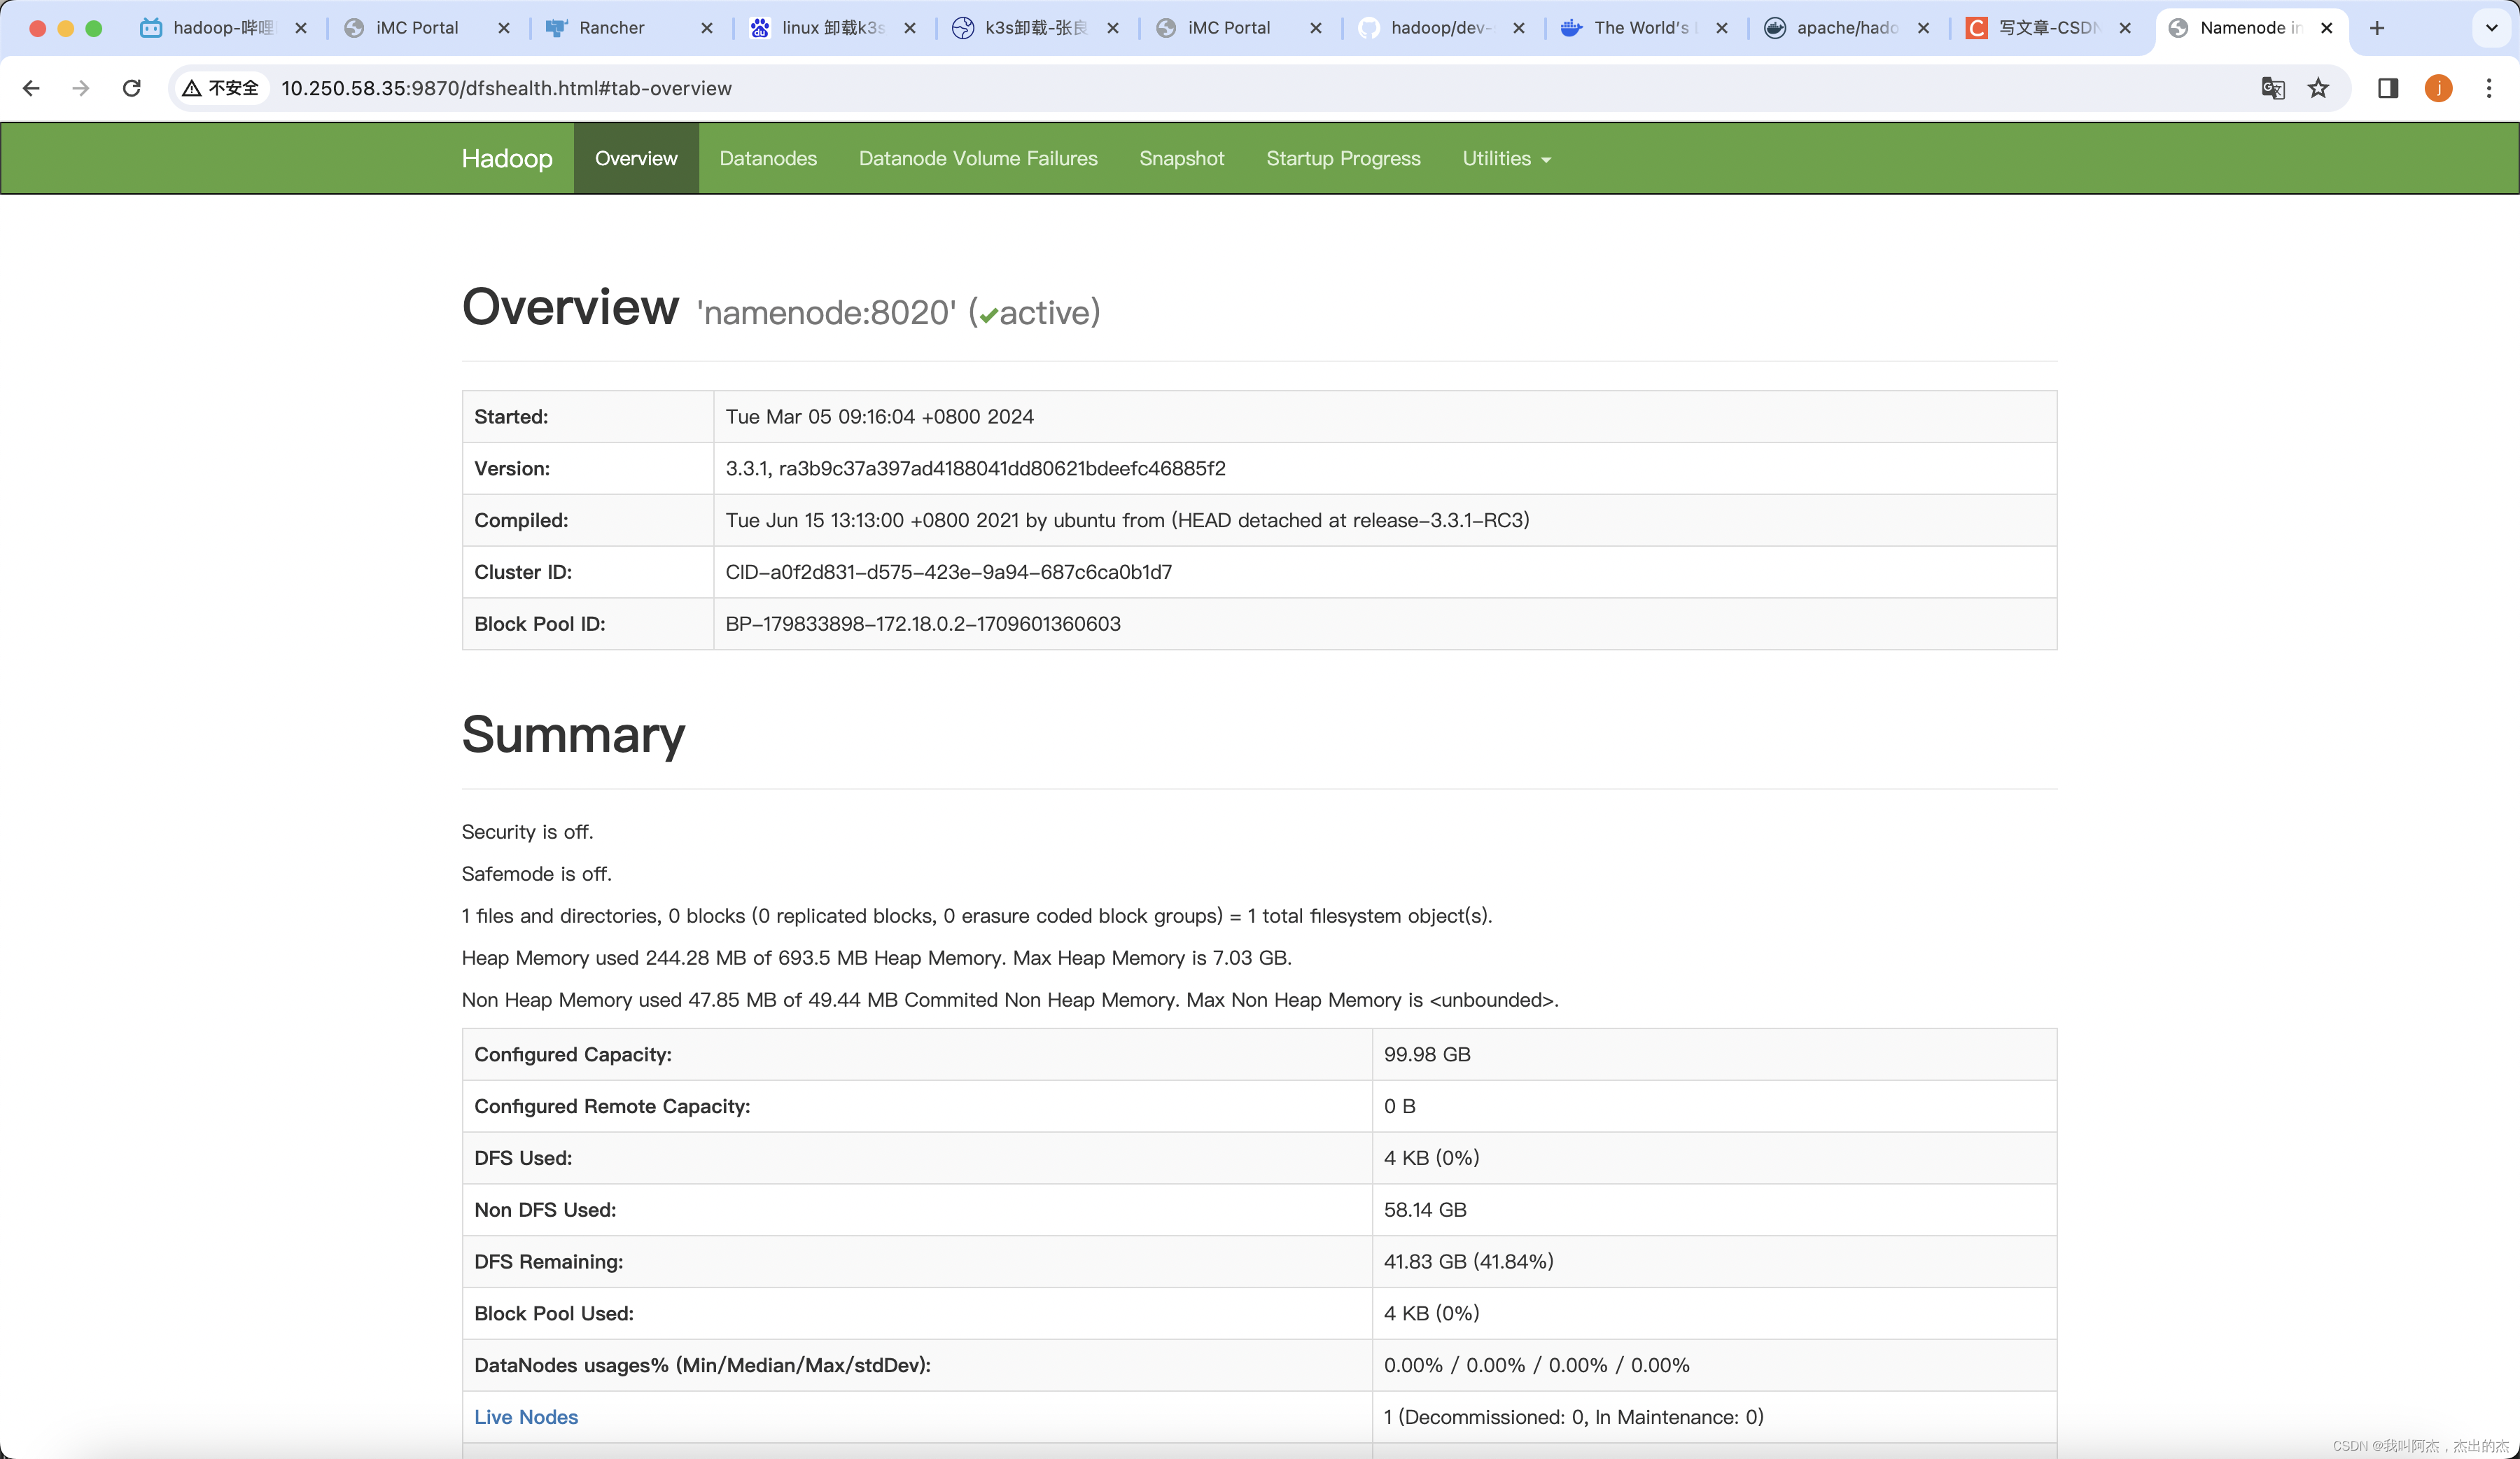
Task: Switch to the Rancher browser tab
Action: click(x=611, y=28)
